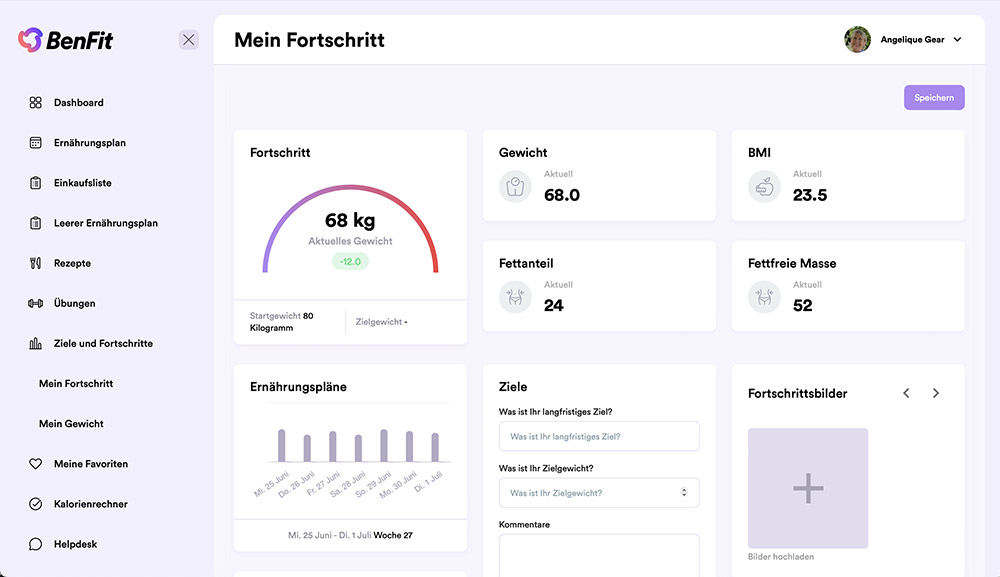Show next Fortschrittsbilder with right arrow
1000x577 pixels.
(x=936, y=393)
